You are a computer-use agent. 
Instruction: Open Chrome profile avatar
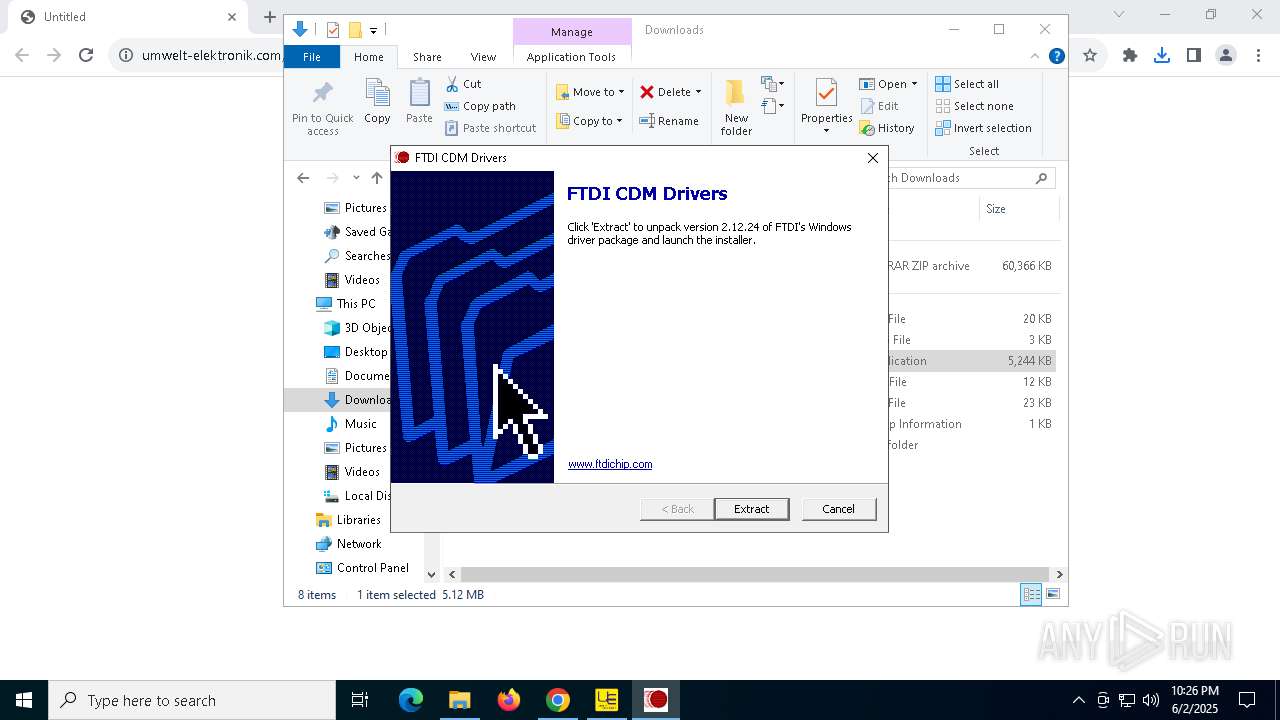1226,56
